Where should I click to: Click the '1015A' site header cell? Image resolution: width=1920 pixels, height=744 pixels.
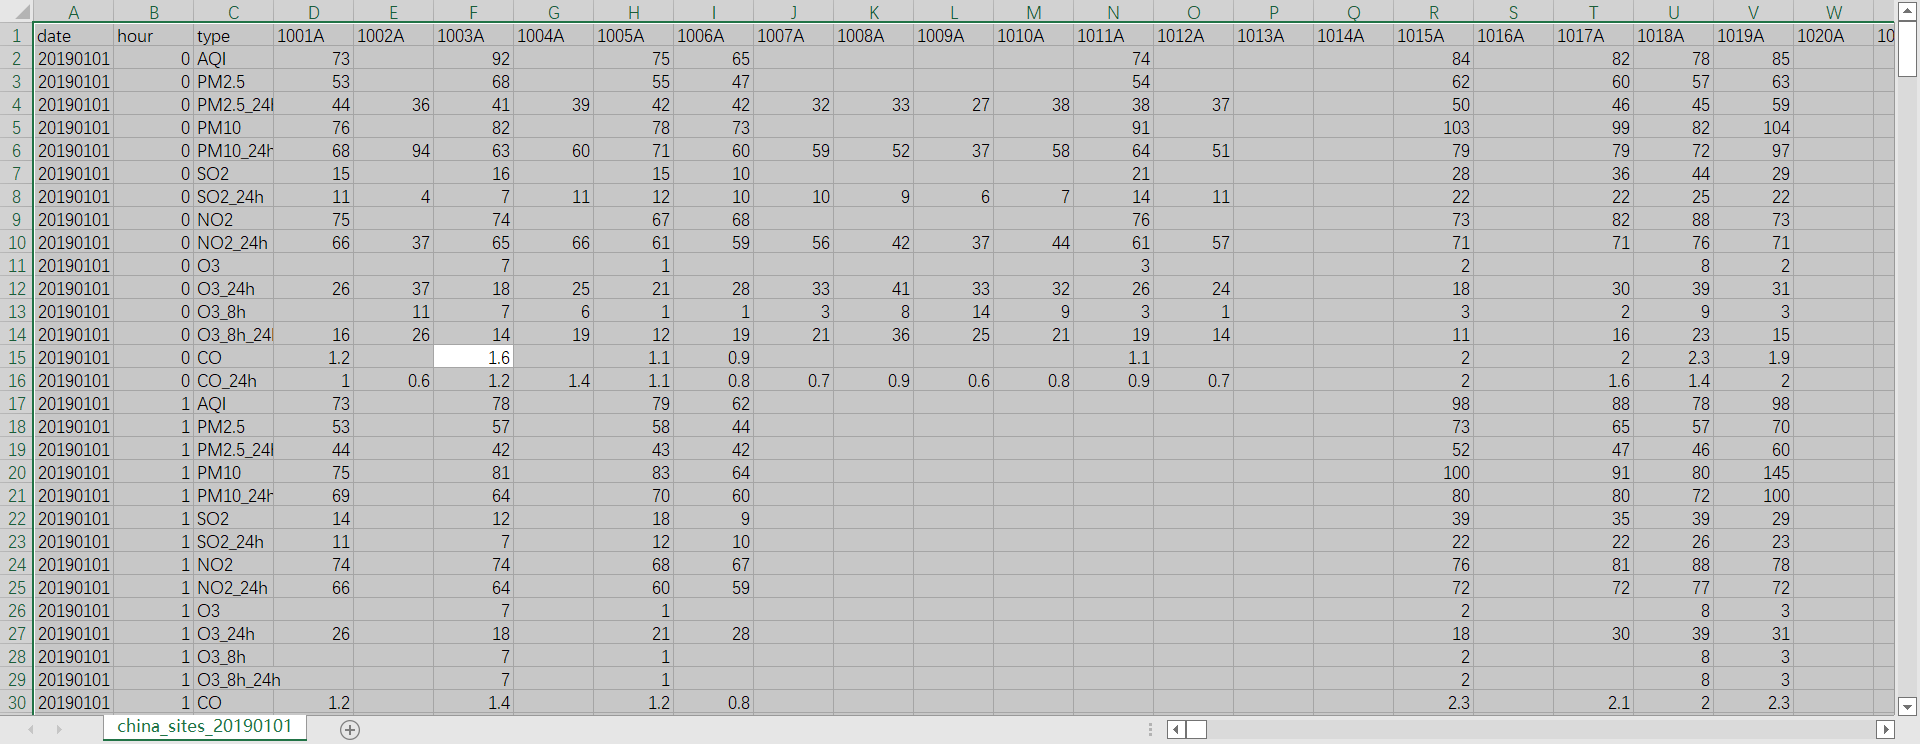[x=1434, y=35]
